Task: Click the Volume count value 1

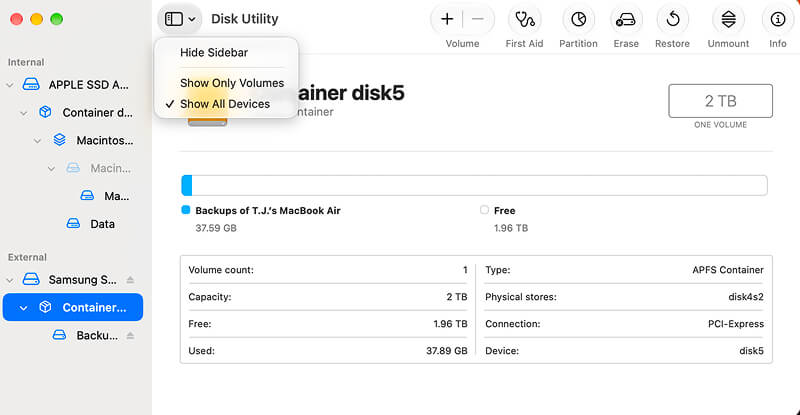Action: tap(465, 270)
